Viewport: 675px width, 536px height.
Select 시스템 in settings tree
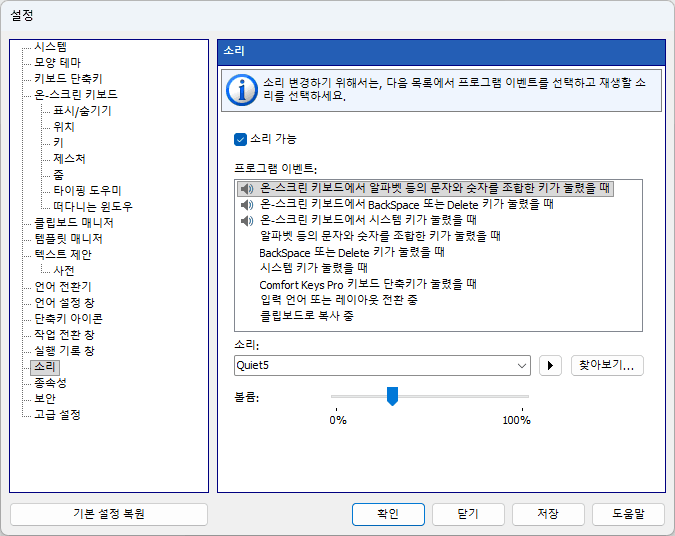(x=50, y=46)
